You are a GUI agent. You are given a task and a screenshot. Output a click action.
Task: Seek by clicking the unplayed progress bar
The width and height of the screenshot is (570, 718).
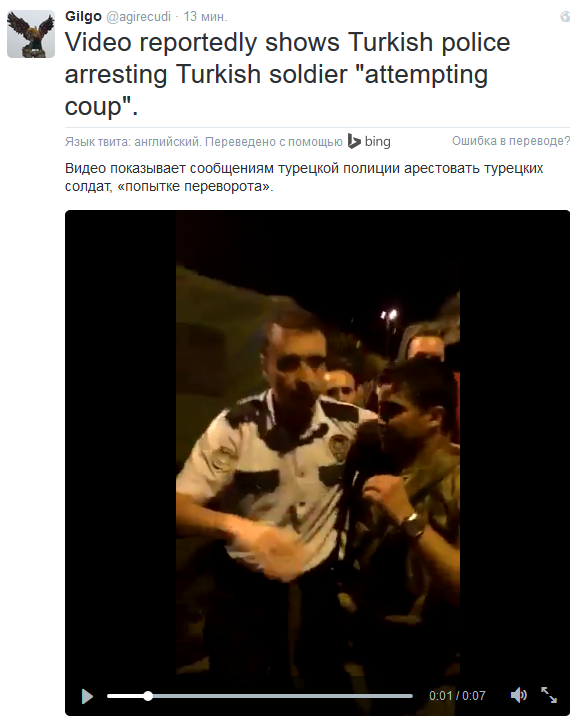pyautogui.click(x=282, y=696)
